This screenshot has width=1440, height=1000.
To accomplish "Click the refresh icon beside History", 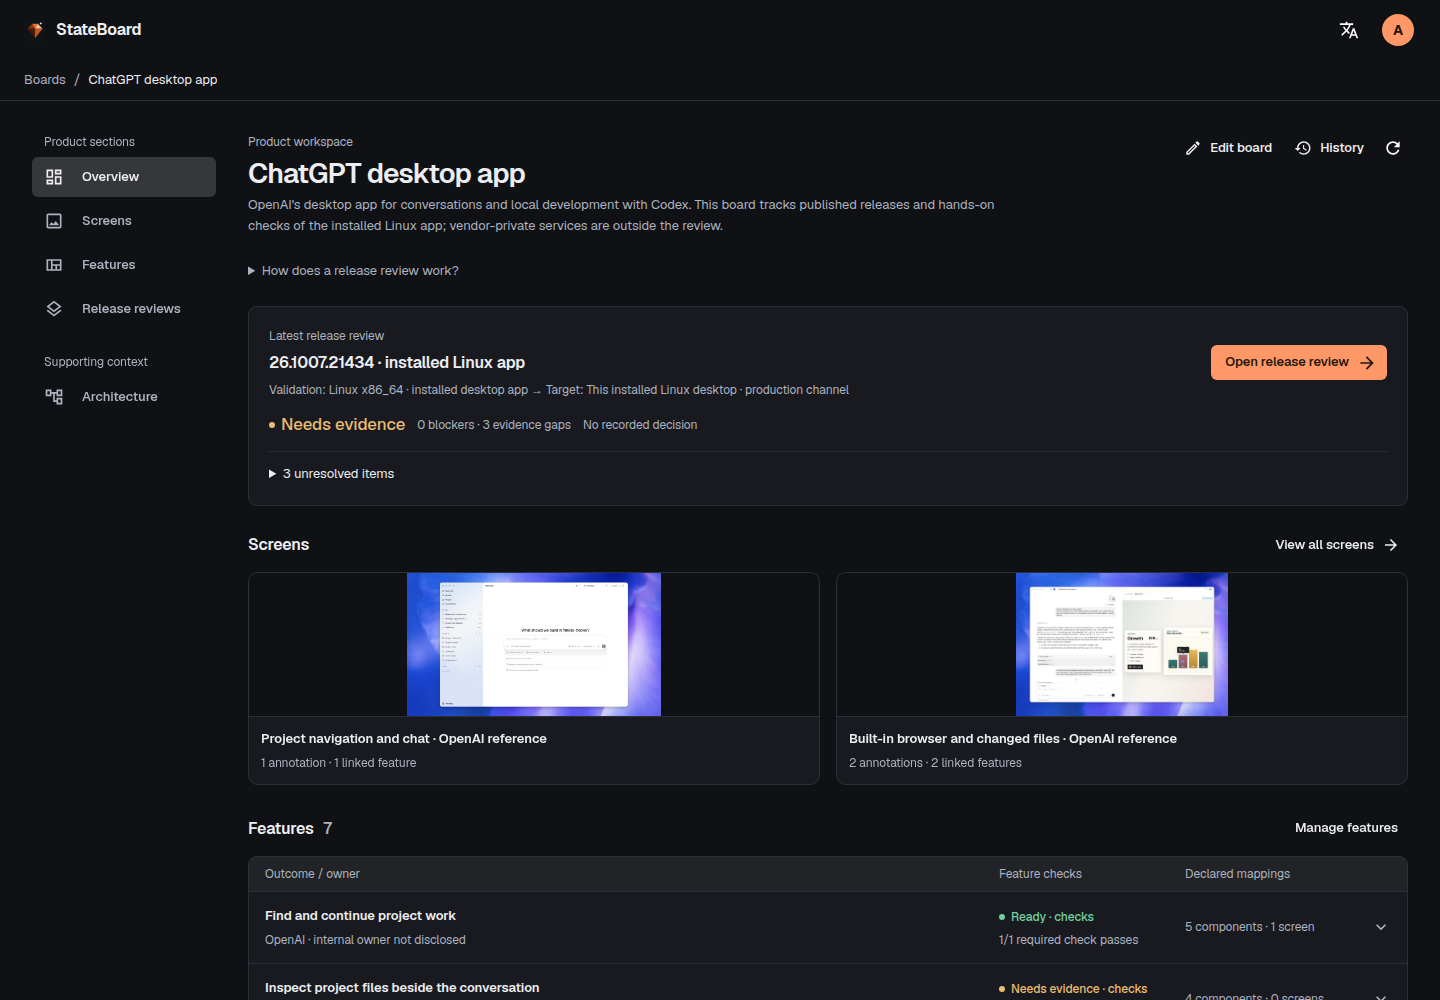I will coord(1393,148).
